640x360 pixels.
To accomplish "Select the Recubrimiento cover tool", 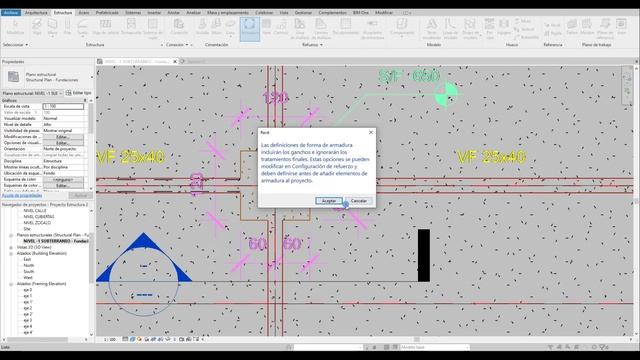I will pos(345,27).
